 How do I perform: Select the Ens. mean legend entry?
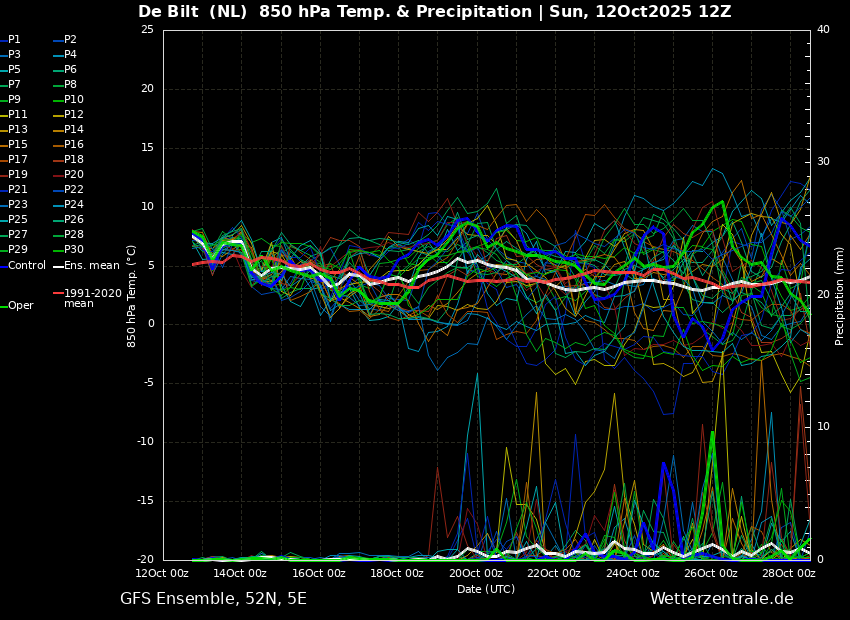86,266
